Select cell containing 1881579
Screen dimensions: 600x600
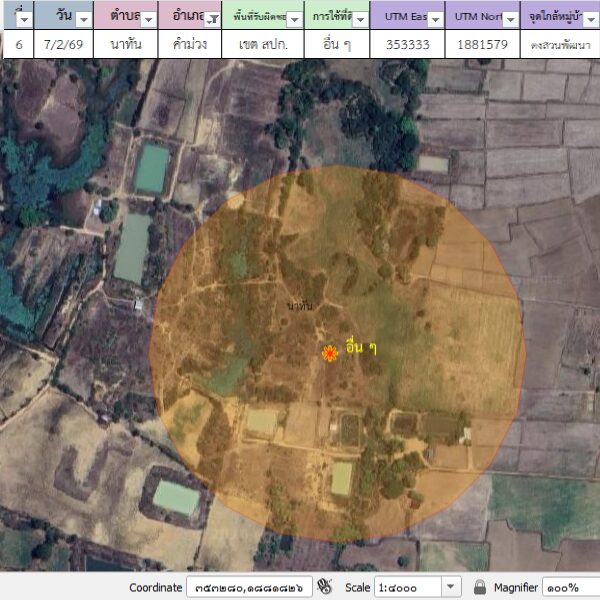[482, 44]
